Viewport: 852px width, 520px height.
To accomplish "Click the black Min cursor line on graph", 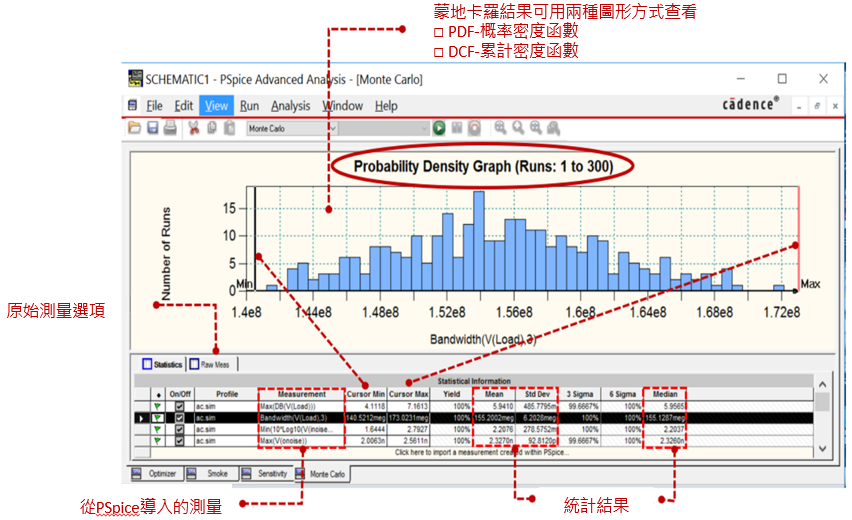I will click(x=255, y=239).
